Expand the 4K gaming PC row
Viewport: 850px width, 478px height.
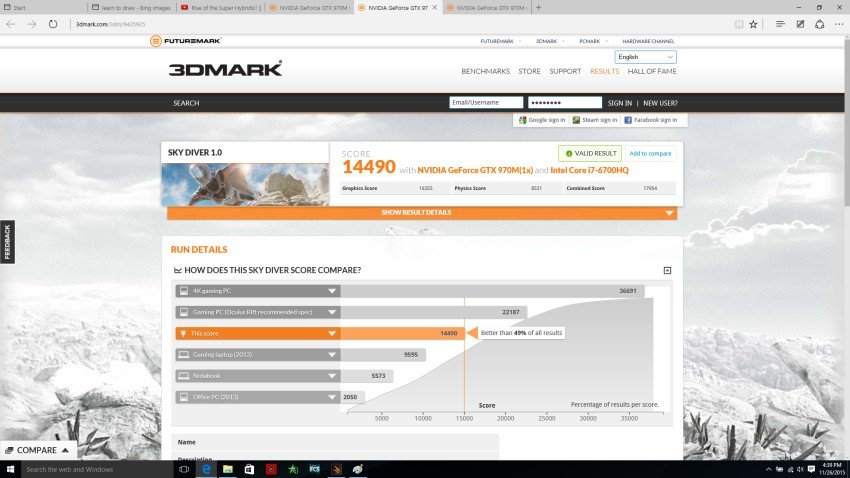click(331, 291)
